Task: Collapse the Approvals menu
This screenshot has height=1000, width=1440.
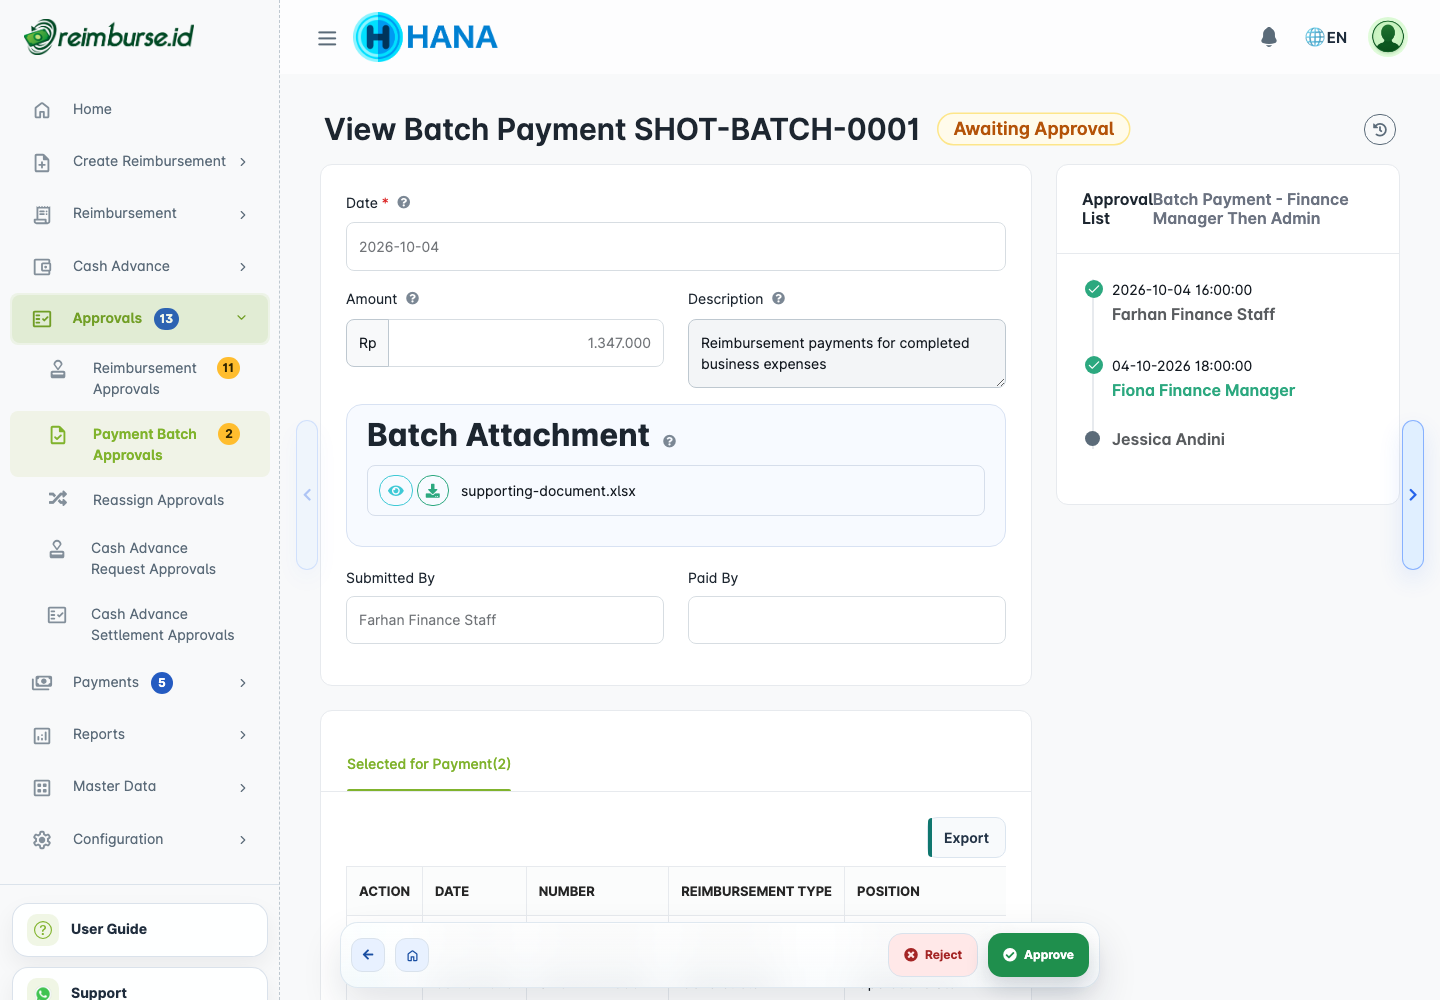Action: point(140,319)
